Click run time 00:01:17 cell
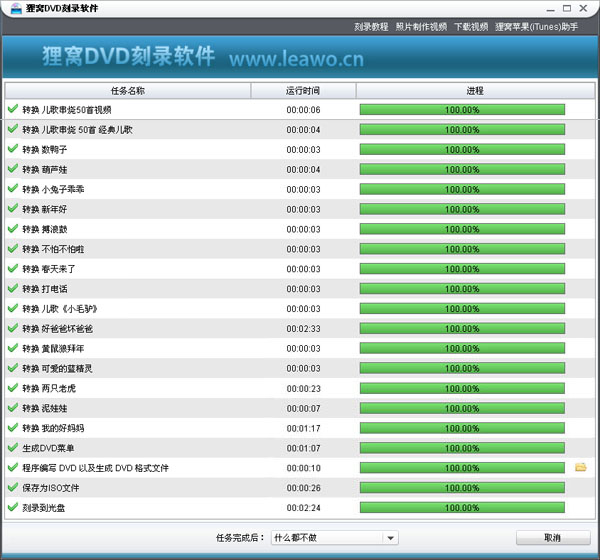 303,428
